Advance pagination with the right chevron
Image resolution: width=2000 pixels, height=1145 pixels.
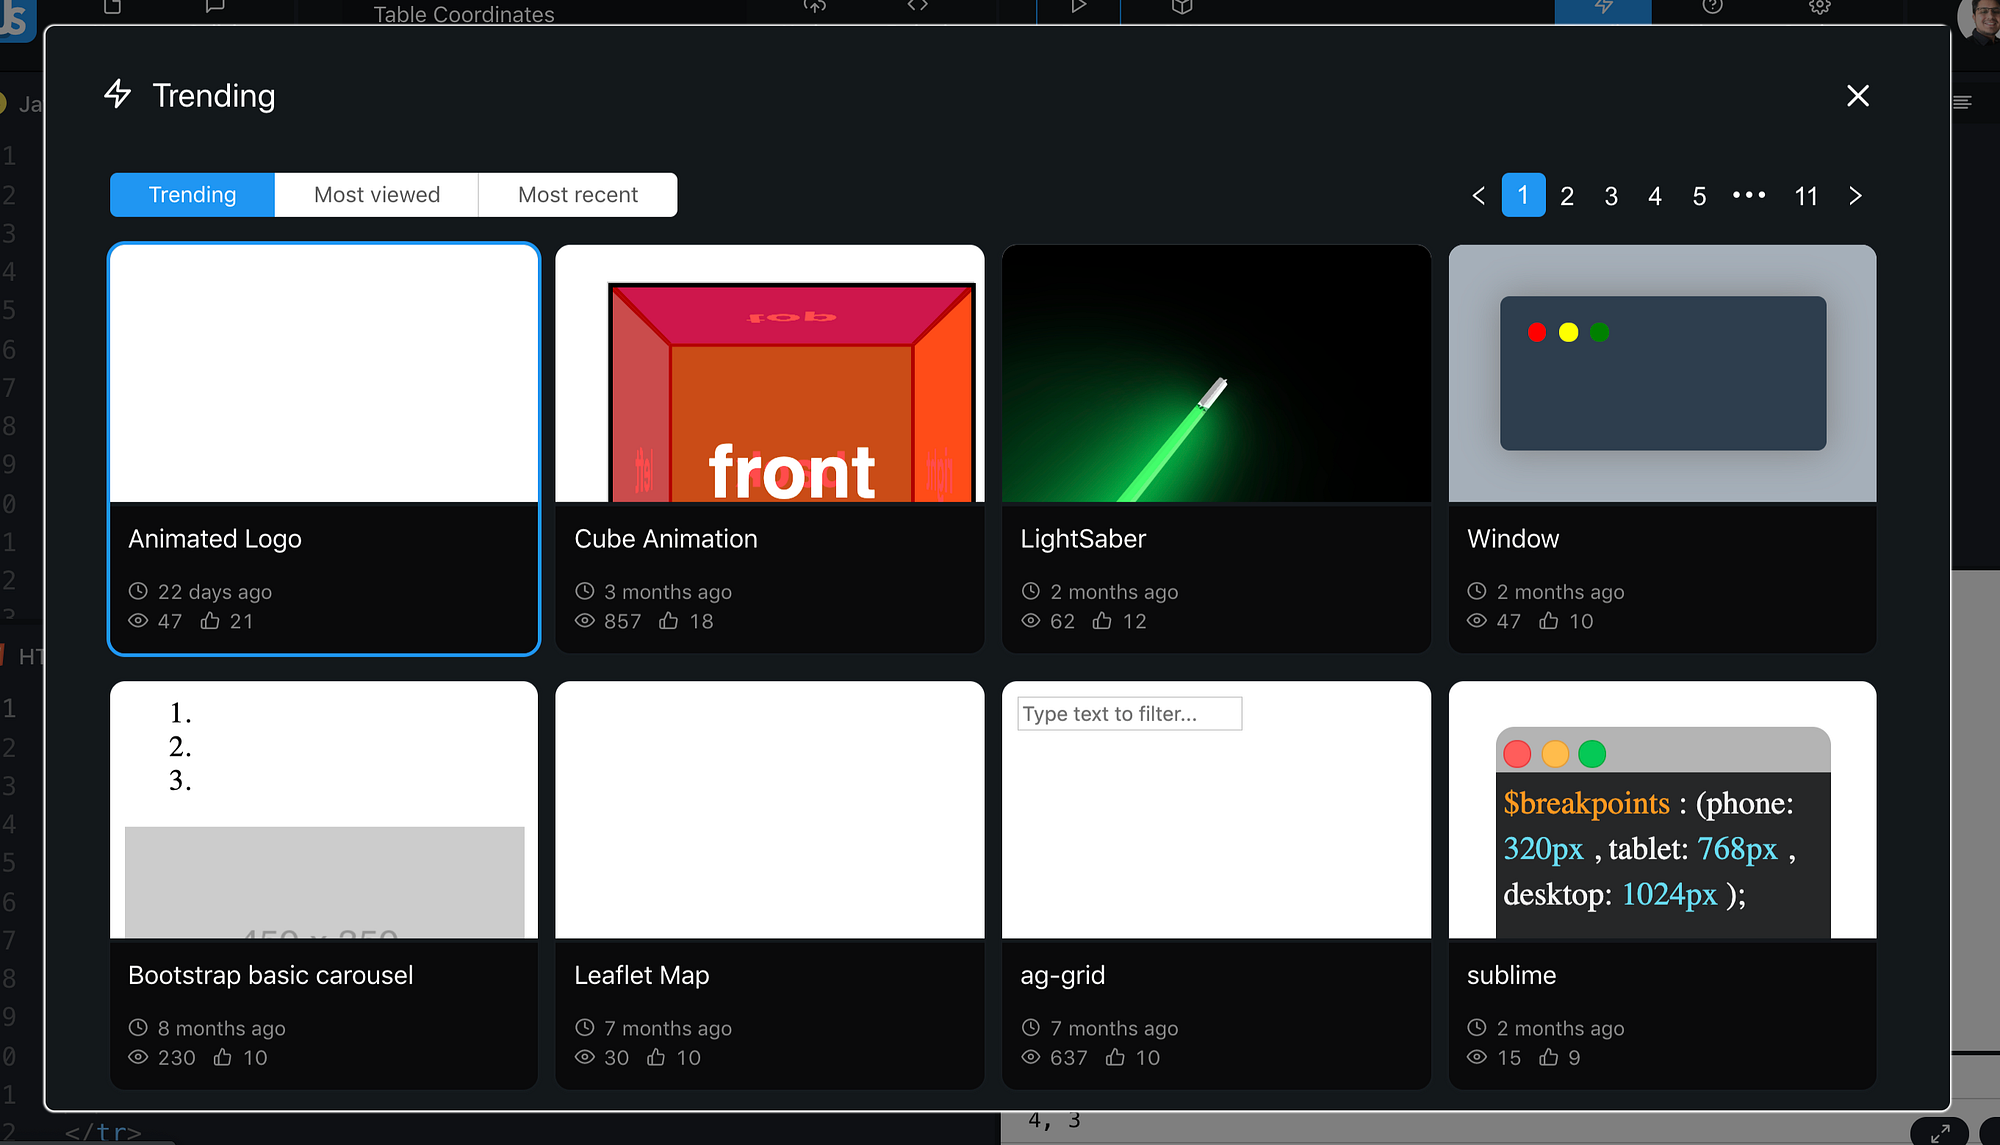(x=1855, y=195)
